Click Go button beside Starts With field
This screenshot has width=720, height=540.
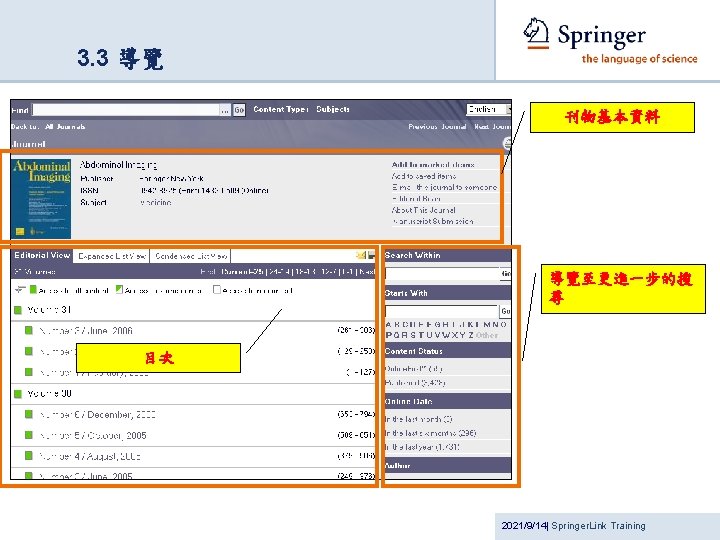point(506,311)
